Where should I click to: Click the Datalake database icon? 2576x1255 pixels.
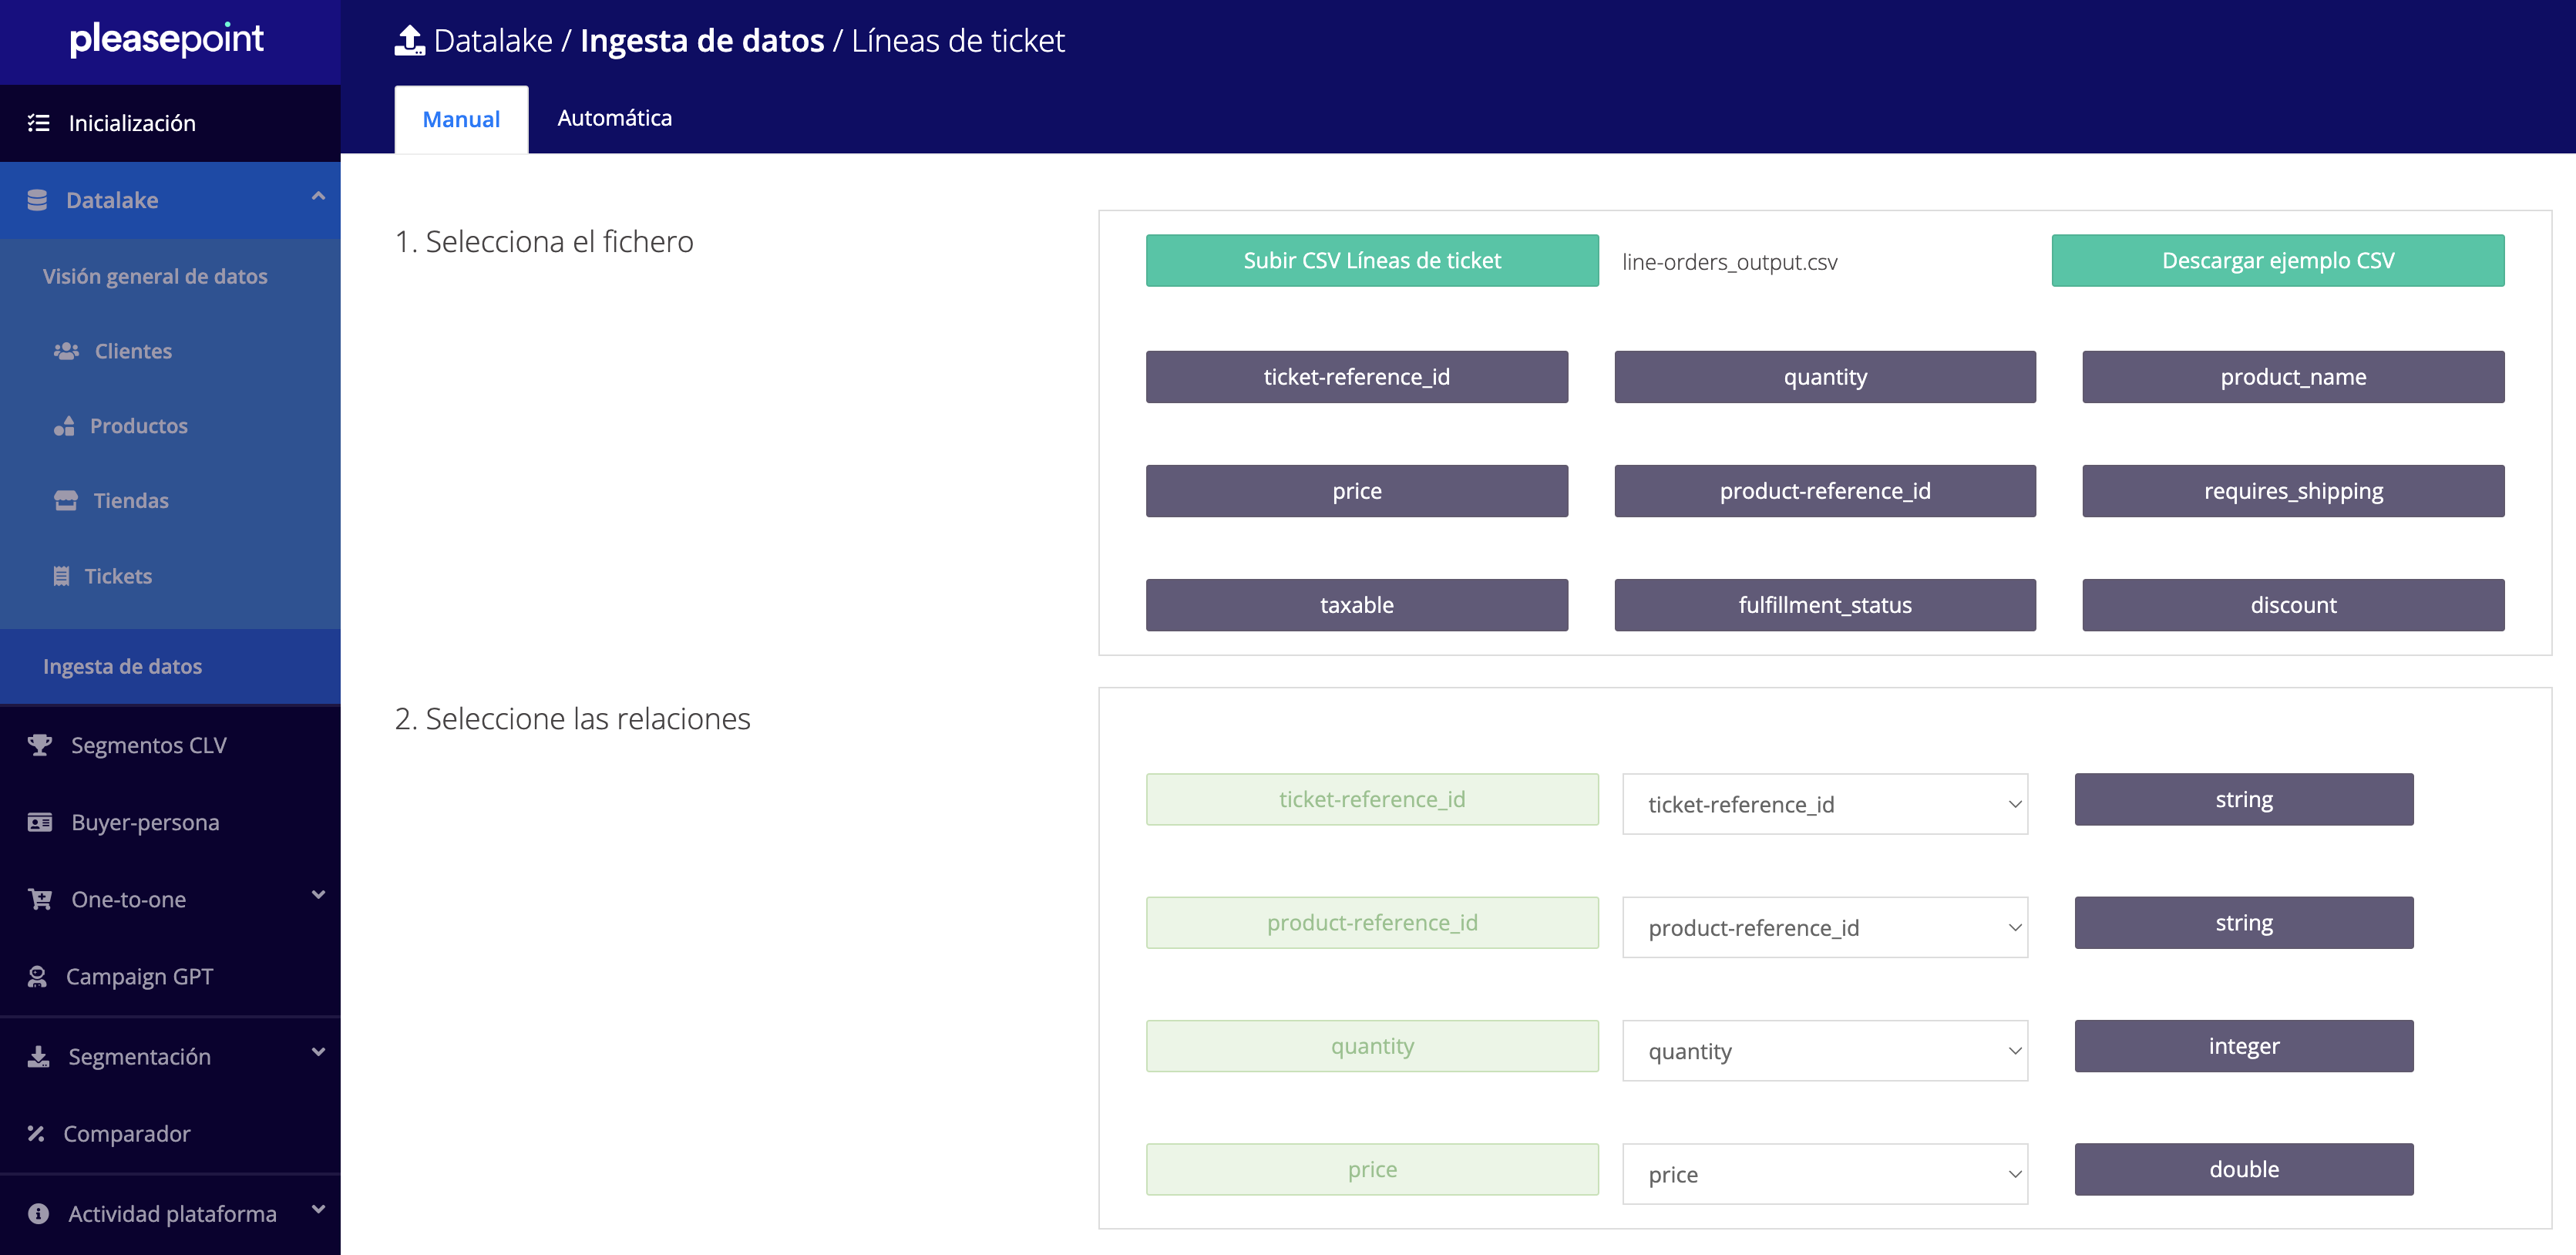click(37, 200)
